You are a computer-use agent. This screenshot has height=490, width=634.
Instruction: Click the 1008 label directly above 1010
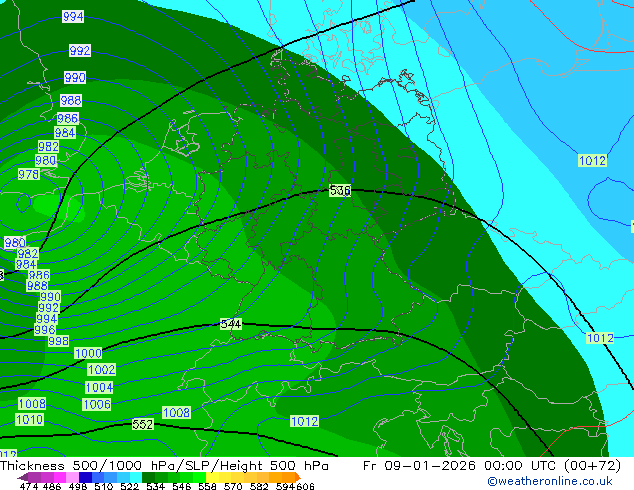tap(32, 403)
